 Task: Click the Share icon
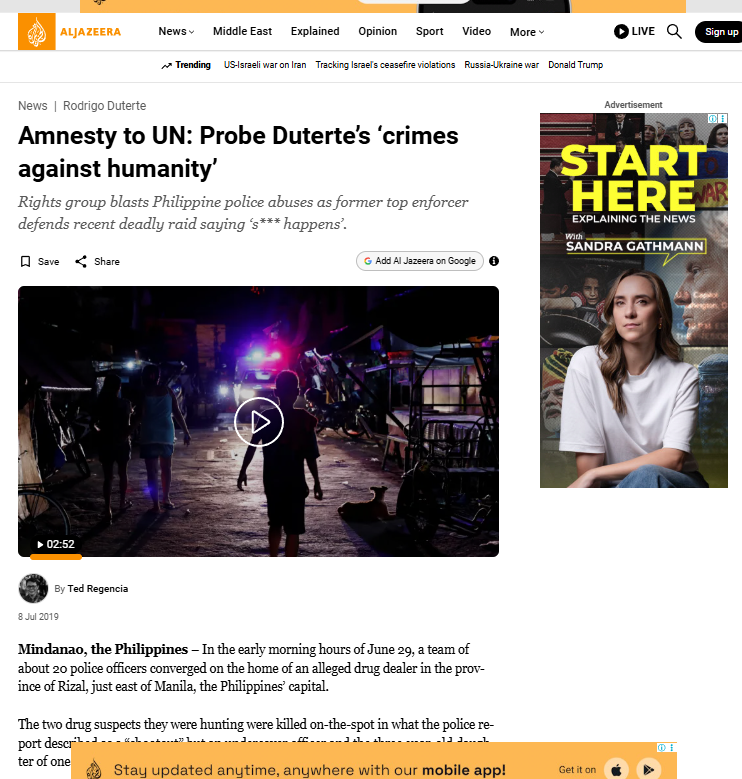click(81, 261)
